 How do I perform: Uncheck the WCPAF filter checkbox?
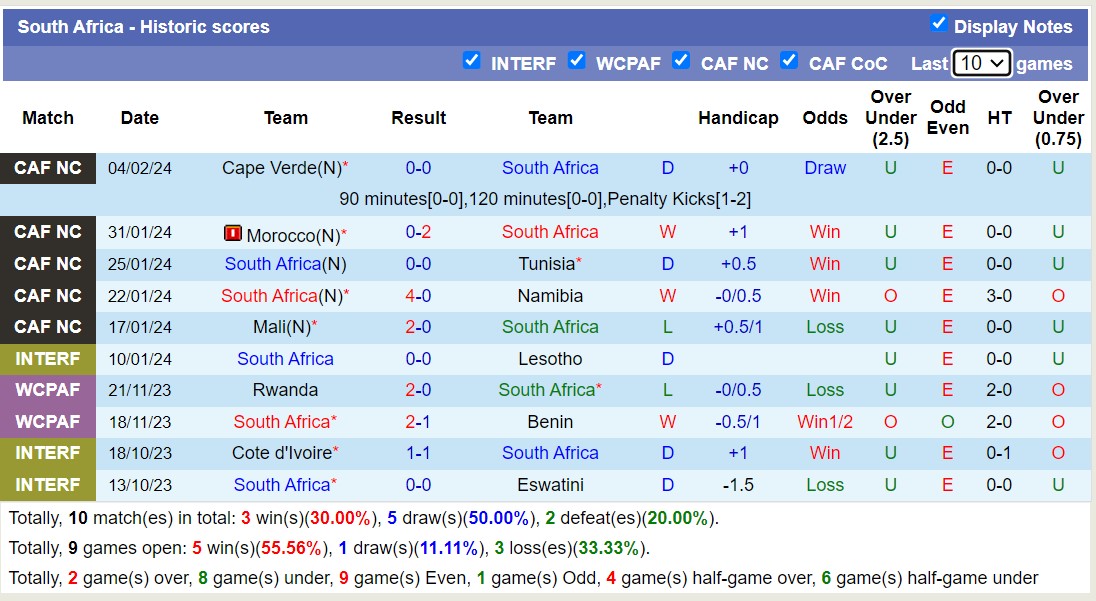click(x=577, y=61)
